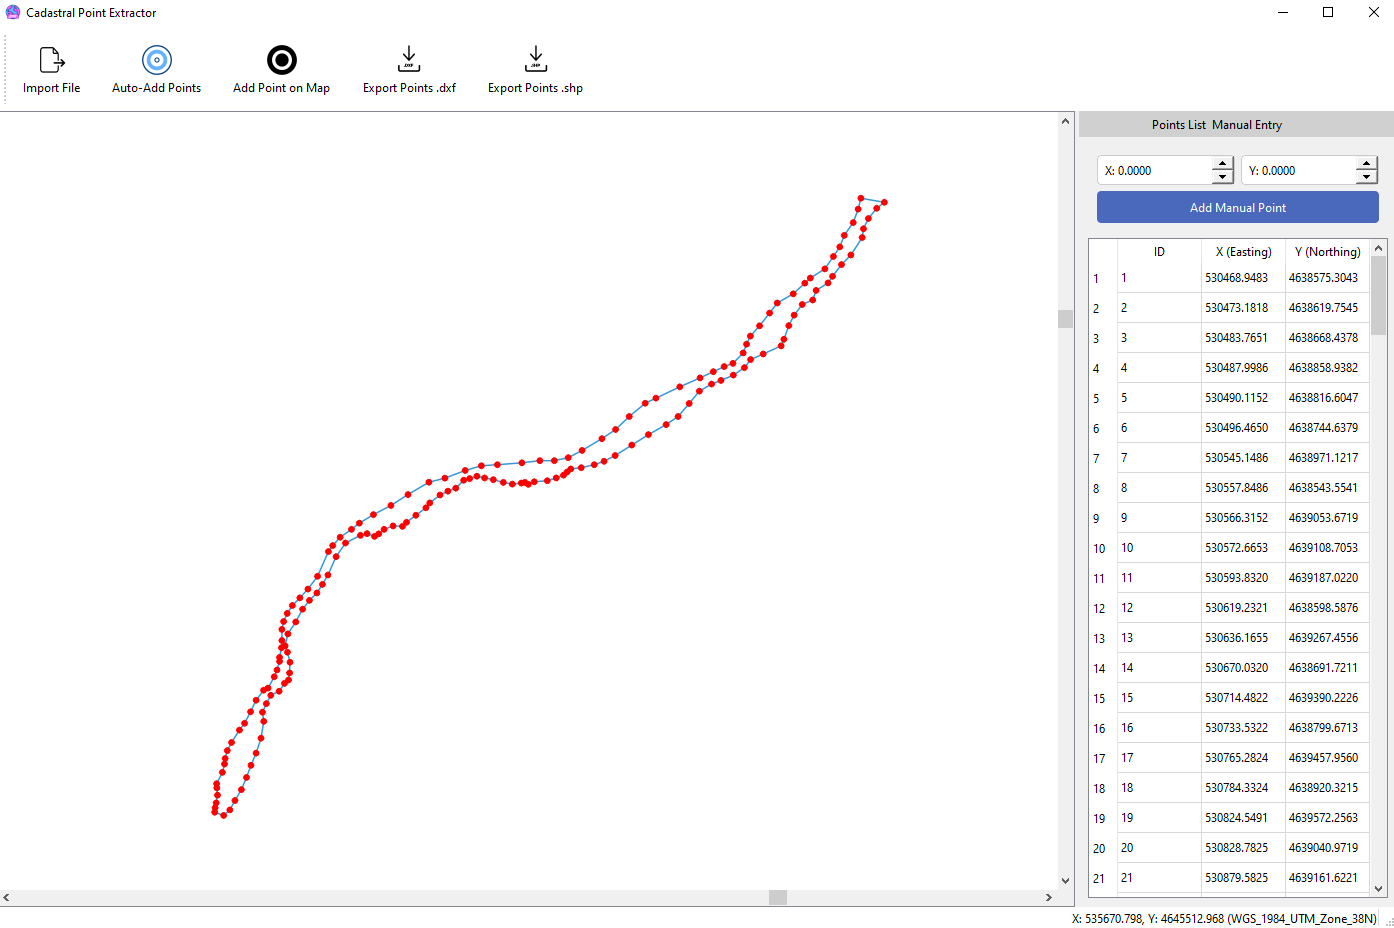Decrement the Y coordinate with its down arrow
The height and width of the screenshot is (928, 1394).
pyautogui.click(x=1366, y=176)
